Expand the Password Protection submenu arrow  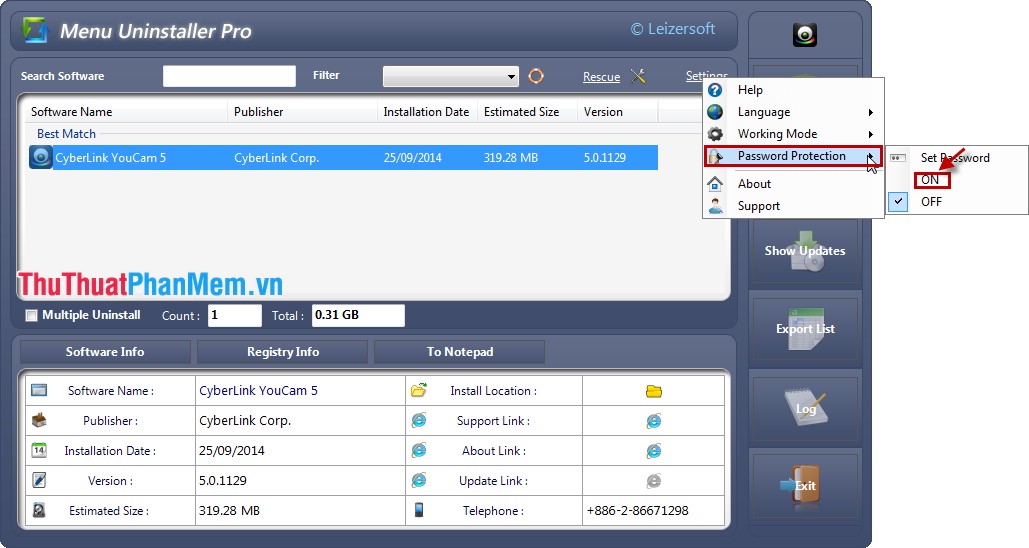tap(871, 156)
